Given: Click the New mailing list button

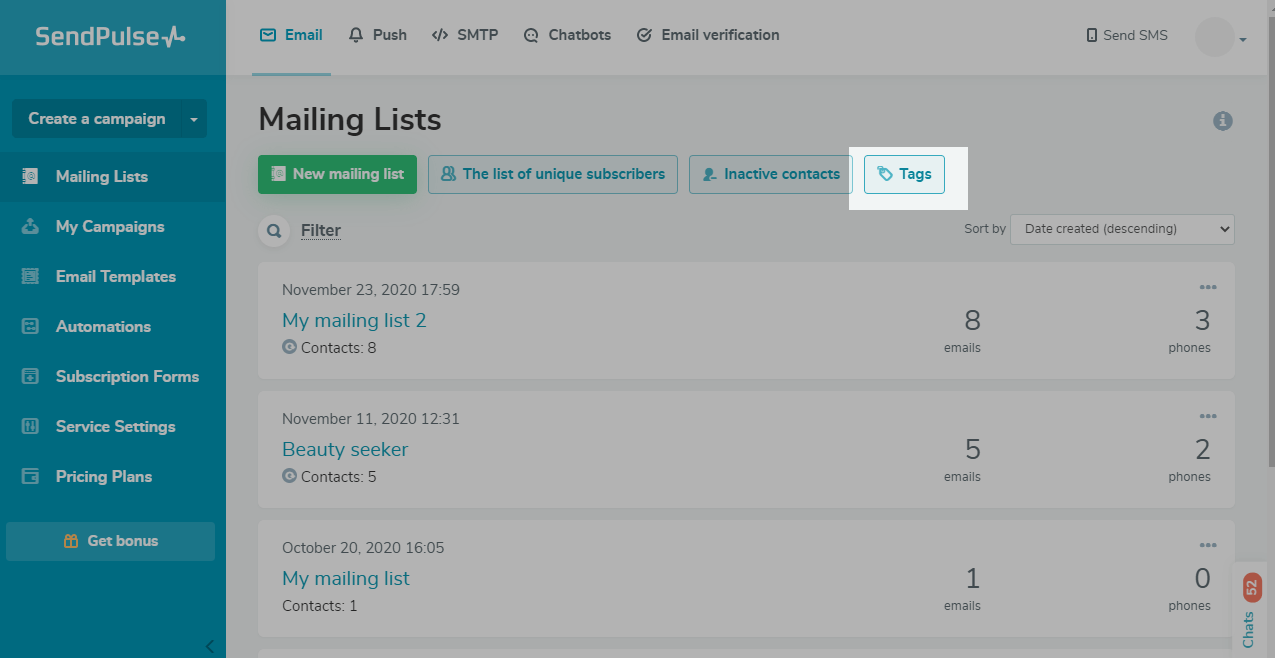Looking at the screenshot, I should [x=337, y=174].
